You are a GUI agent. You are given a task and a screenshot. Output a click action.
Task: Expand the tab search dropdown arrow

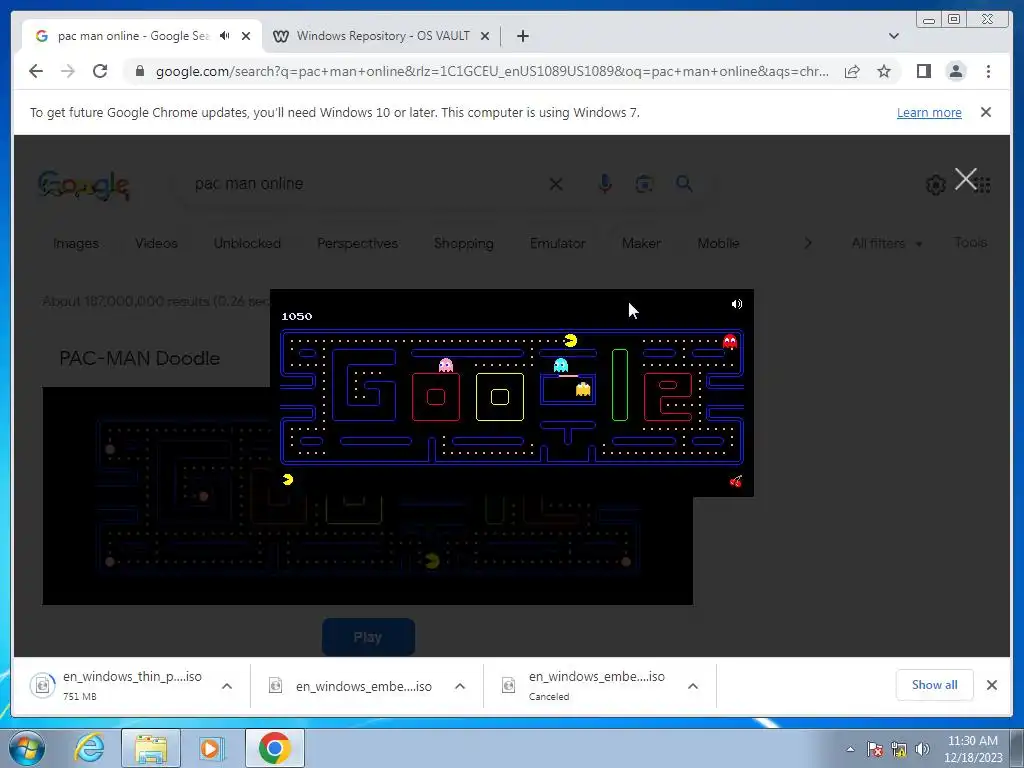(x=894, y=36)
